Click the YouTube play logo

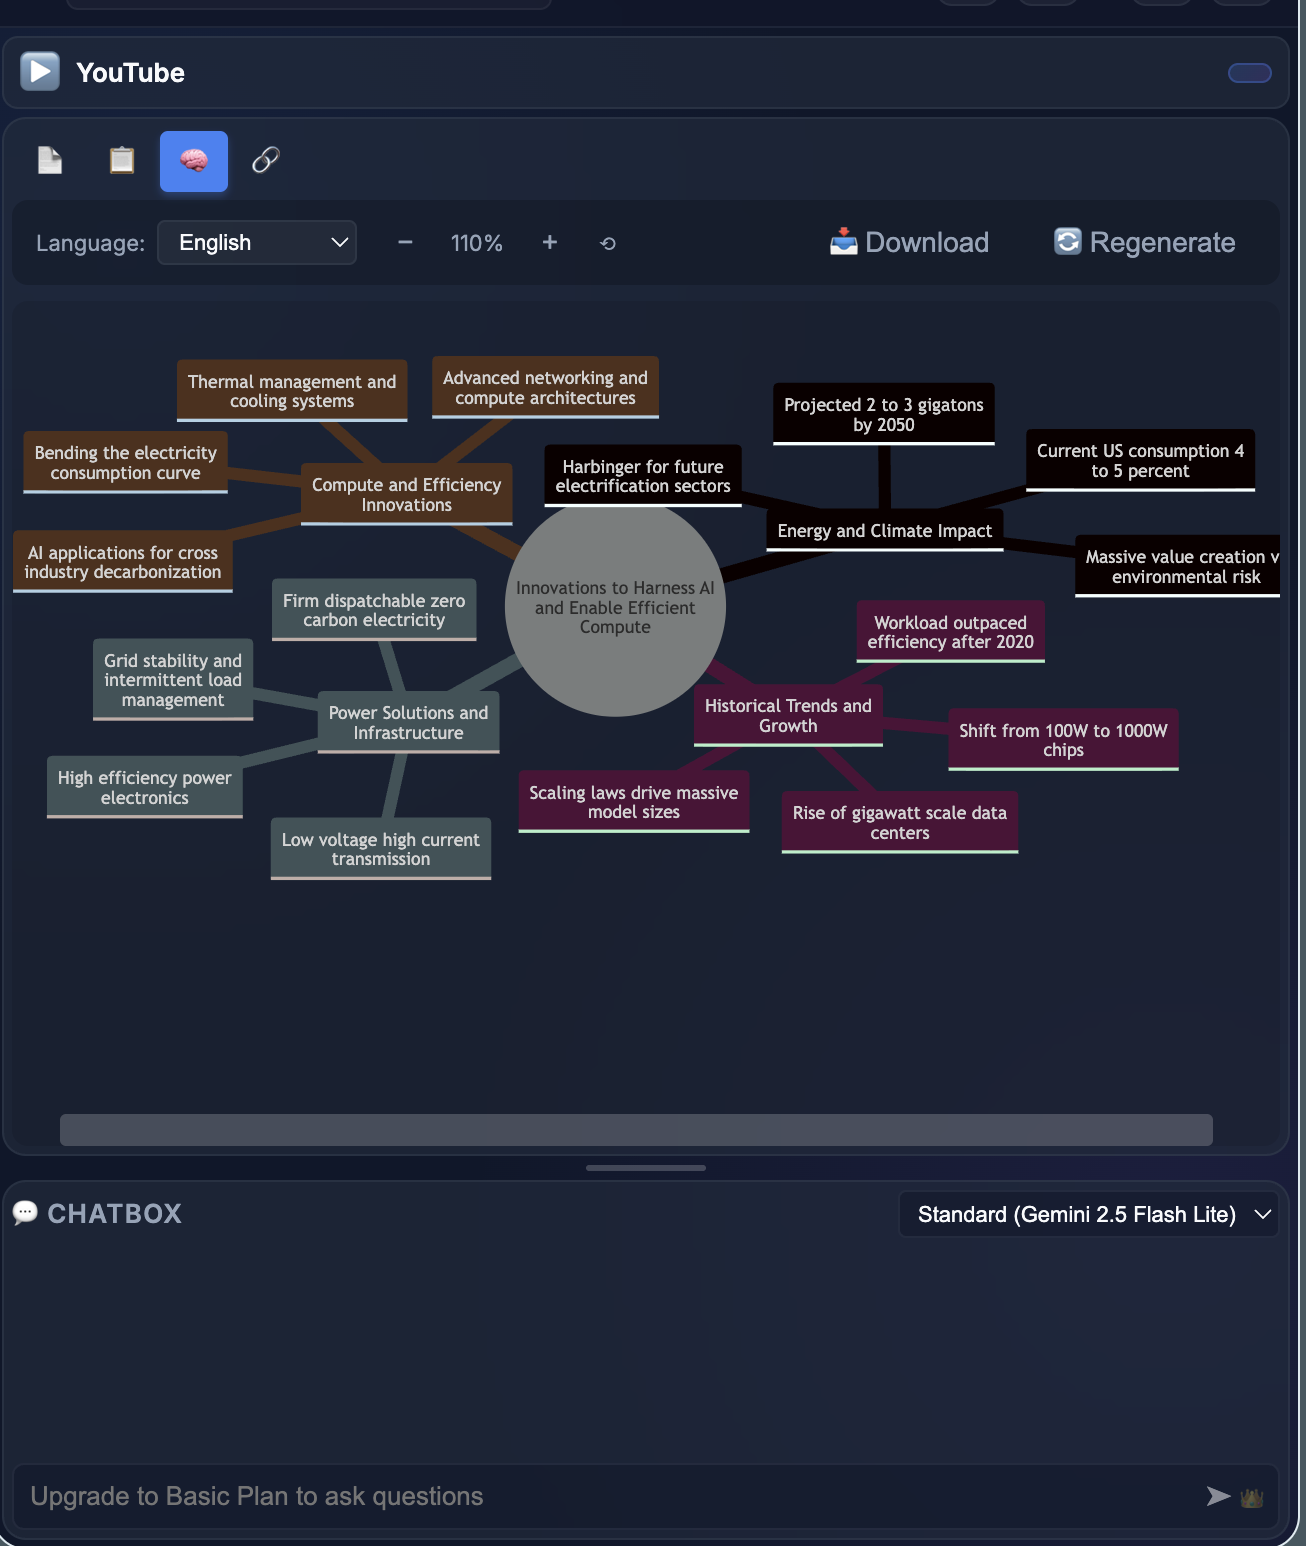pos(40,71)
